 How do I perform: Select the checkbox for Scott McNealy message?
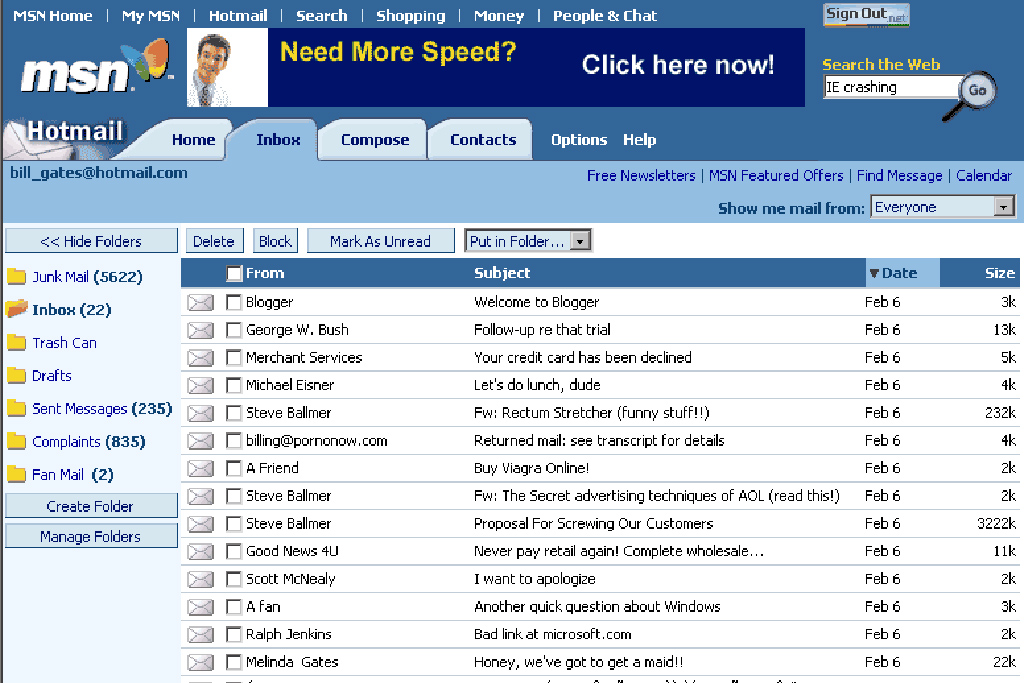234,579
